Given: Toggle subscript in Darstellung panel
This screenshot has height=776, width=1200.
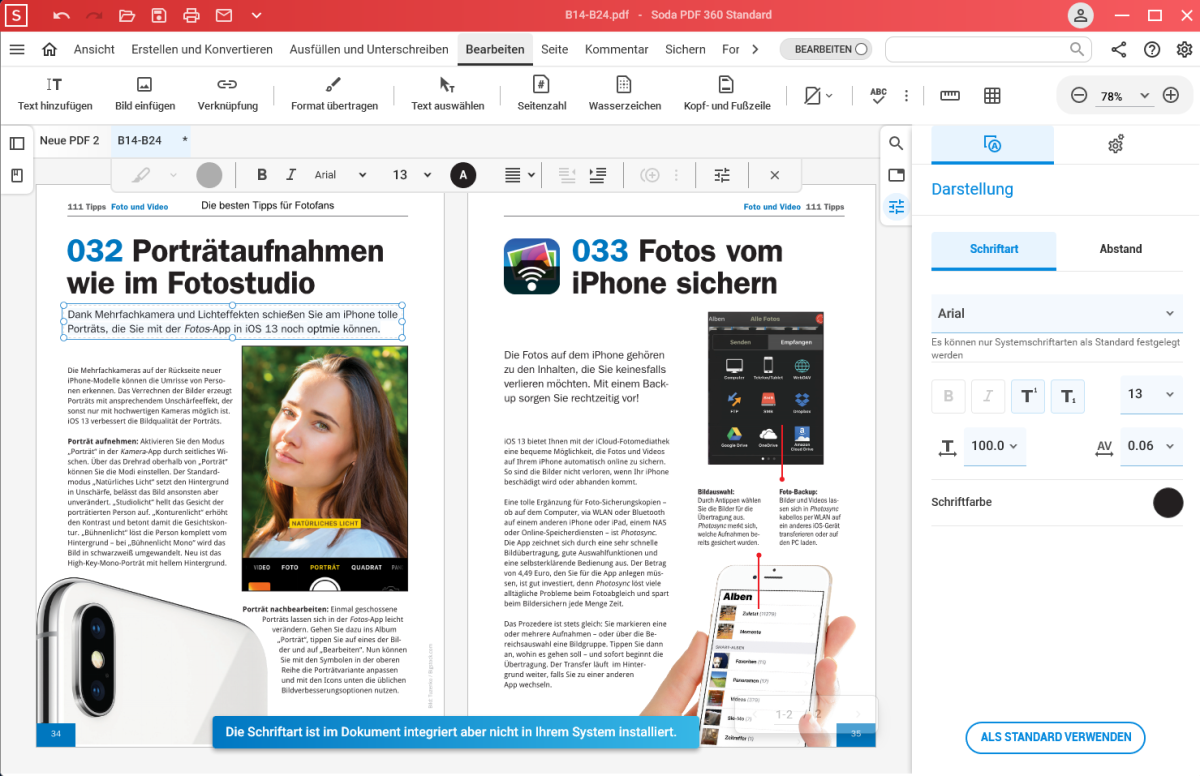Looking at the screenshot, I should click(1067, 396).
